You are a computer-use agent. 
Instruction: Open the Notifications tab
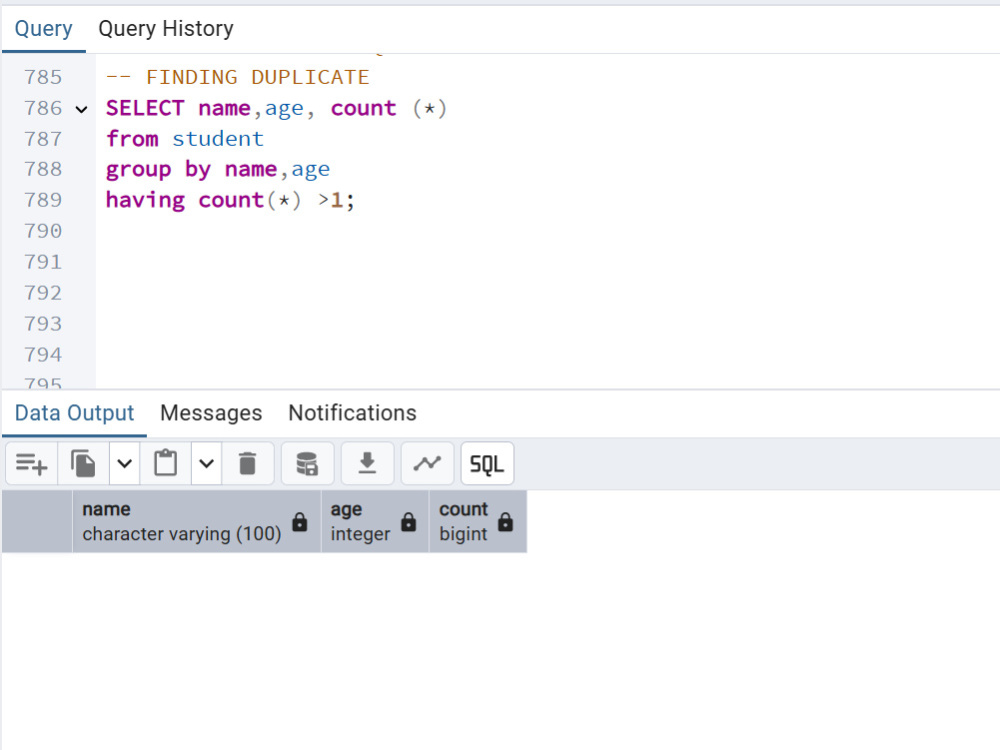pyautogui.click(x=352, y=413)
